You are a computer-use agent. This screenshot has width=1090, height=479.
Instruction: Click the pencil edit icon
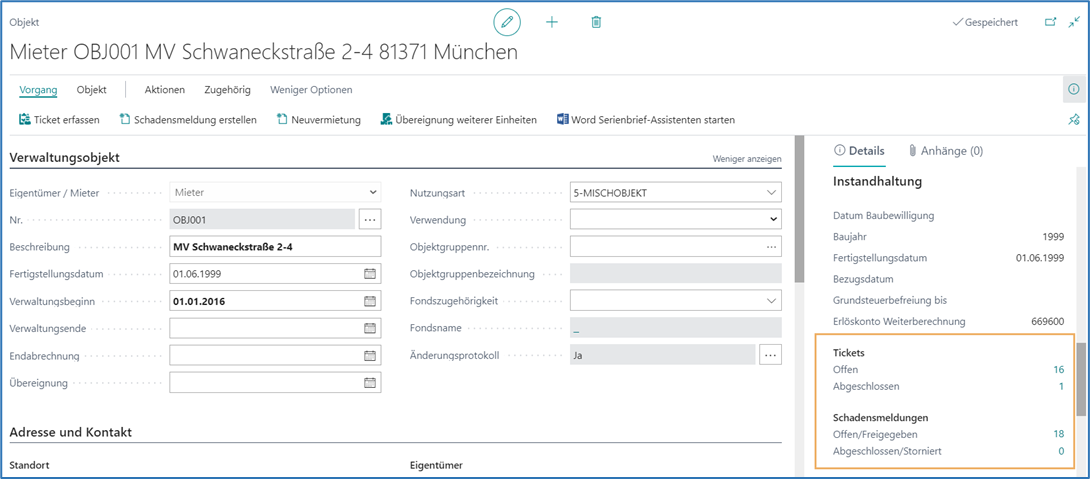(508, 22)
